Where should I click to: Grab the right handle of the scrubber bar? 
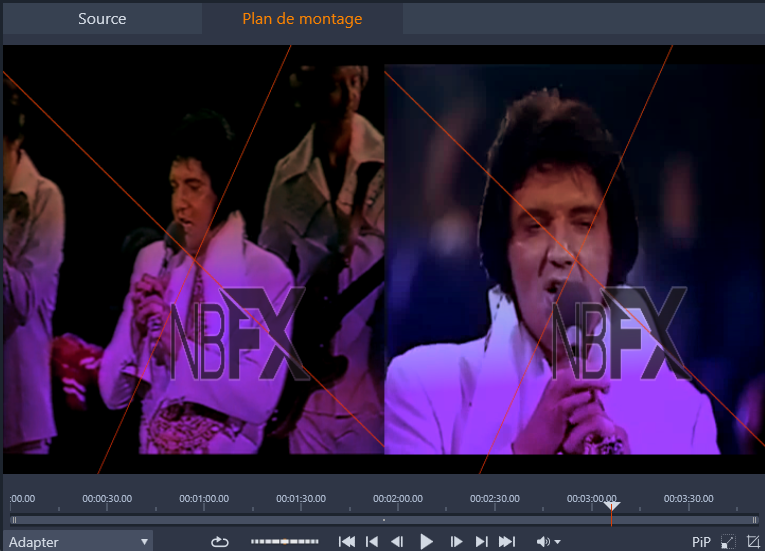point(755,520)
